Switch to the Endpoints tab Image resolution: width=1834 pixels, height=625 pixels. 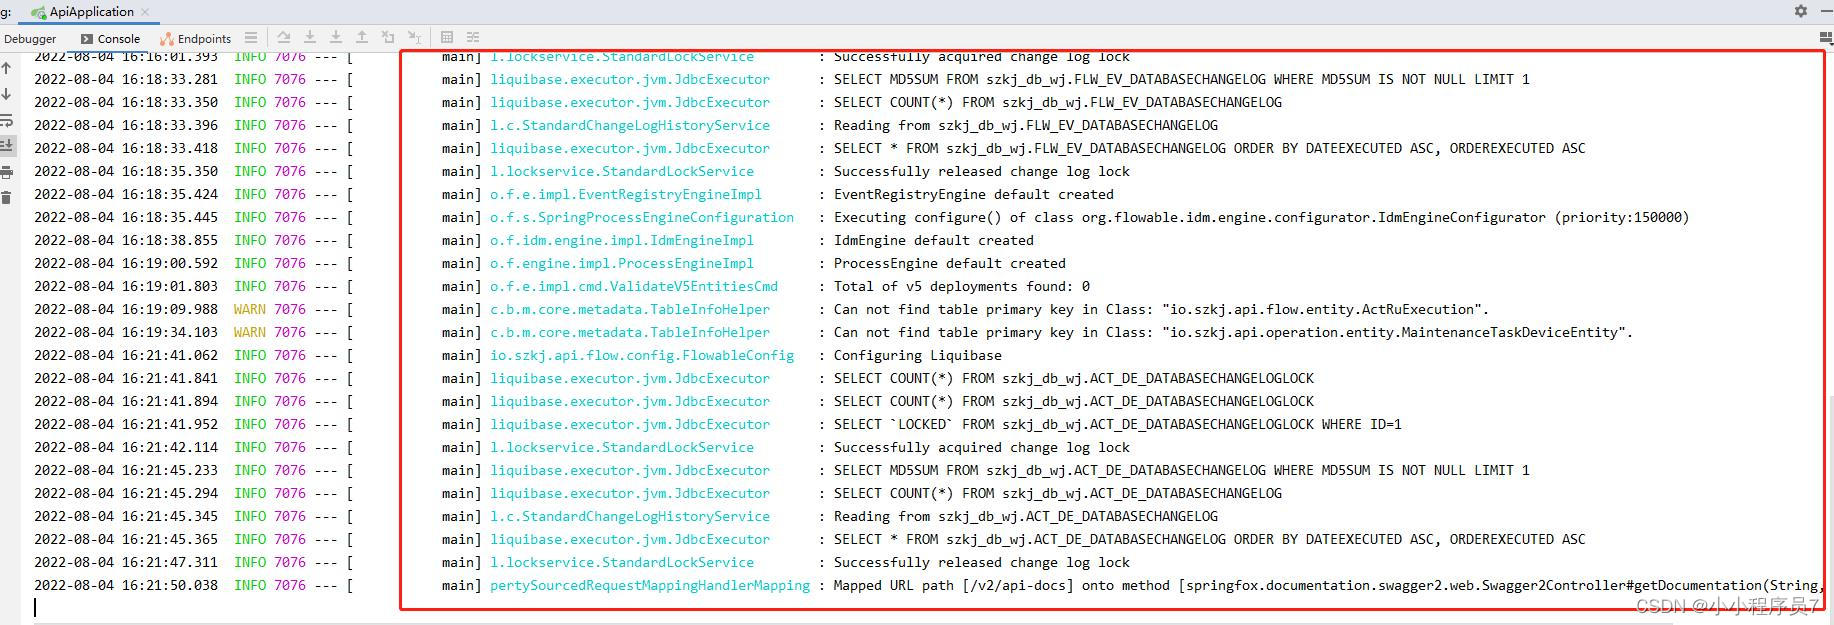click(196, 39)
